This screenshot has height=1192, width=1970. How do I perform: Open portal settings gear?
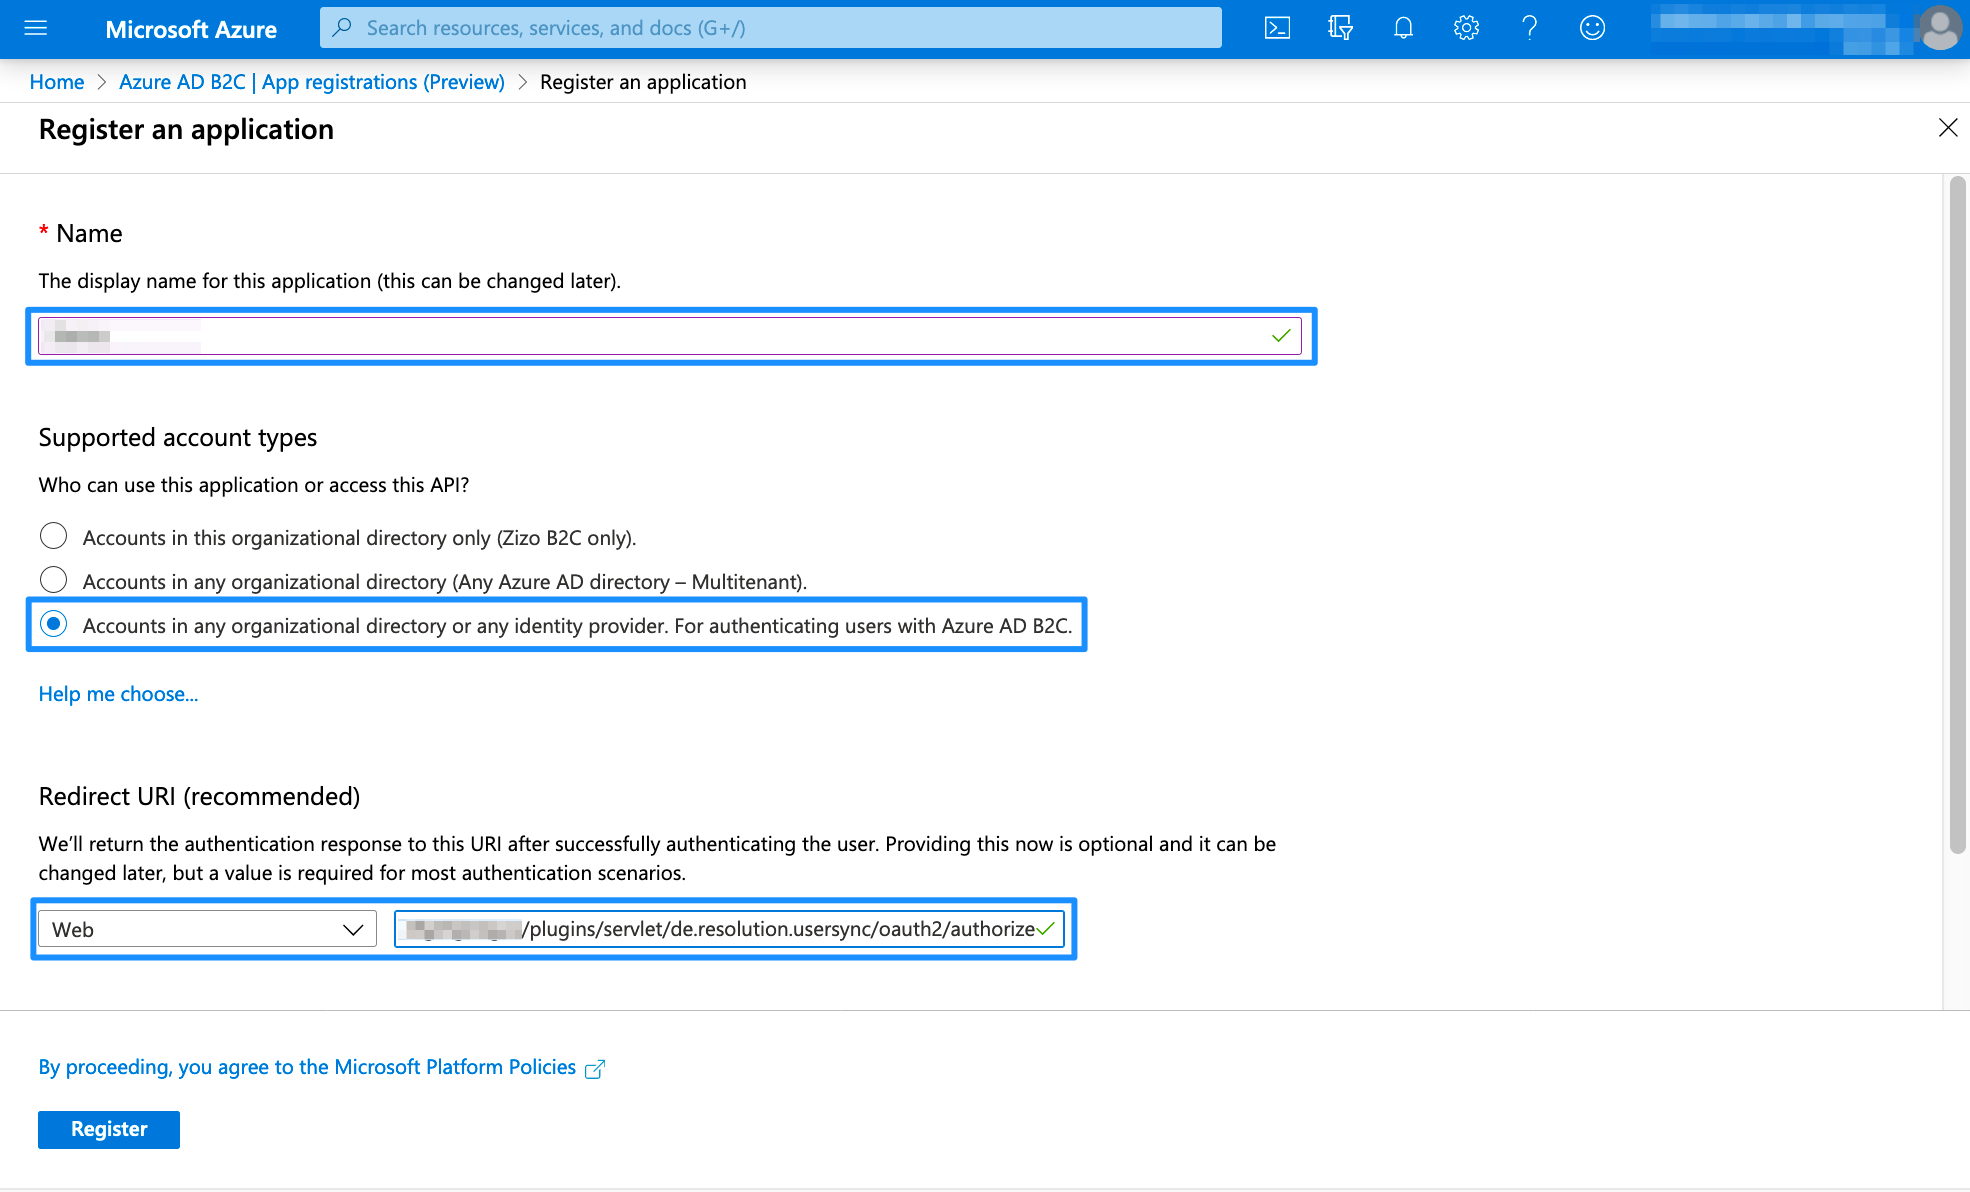[1466, 28]
